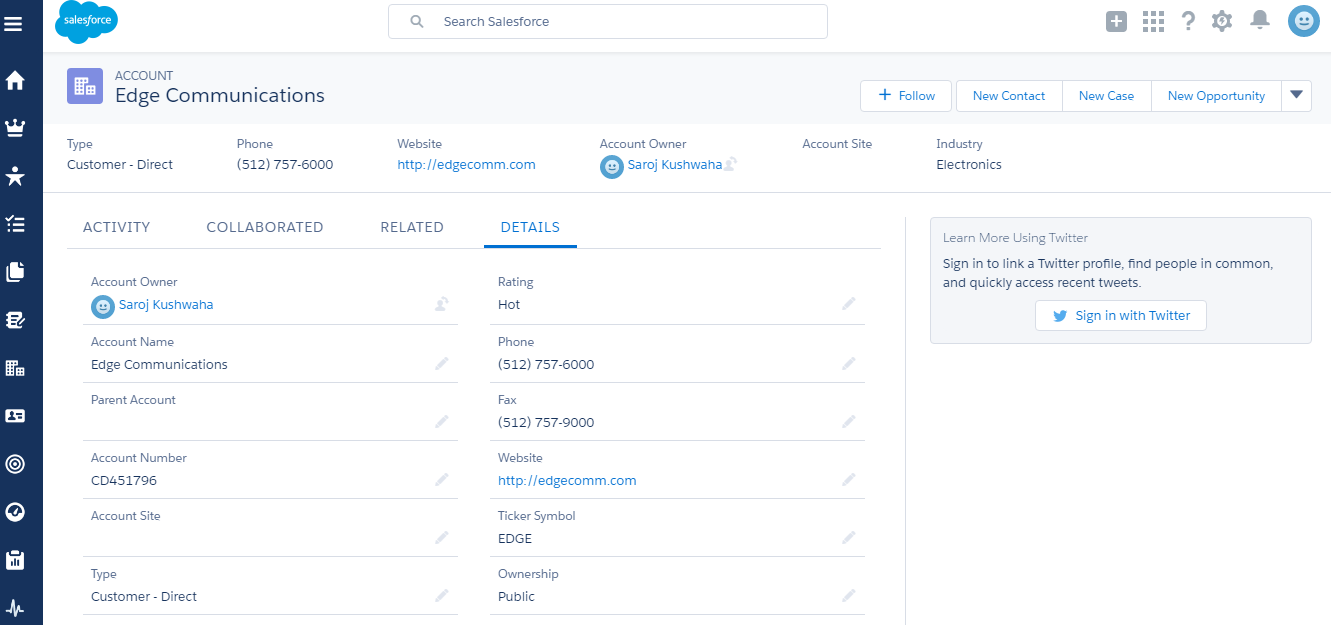1331x625 pixels.
Task: Open the help question mark
Action: click(1188, 21)
